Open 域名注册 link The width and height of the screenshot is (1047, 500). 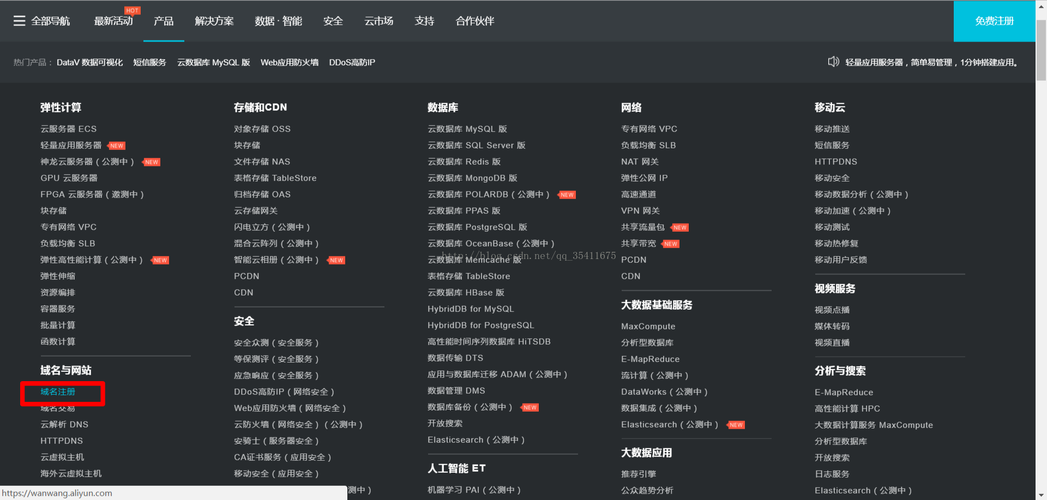point(57,392)
